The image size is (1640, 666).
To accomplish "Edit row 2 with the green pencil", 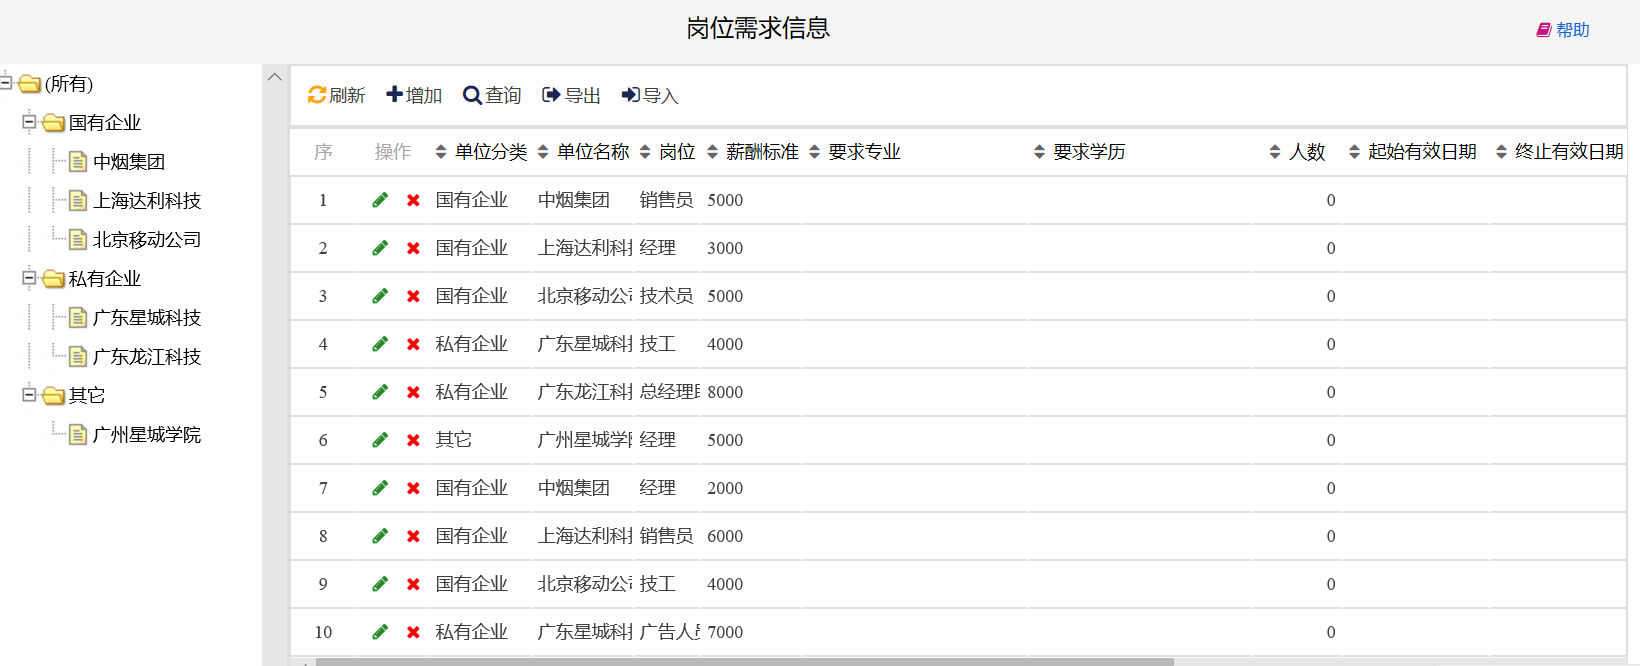I will (380, 248).
